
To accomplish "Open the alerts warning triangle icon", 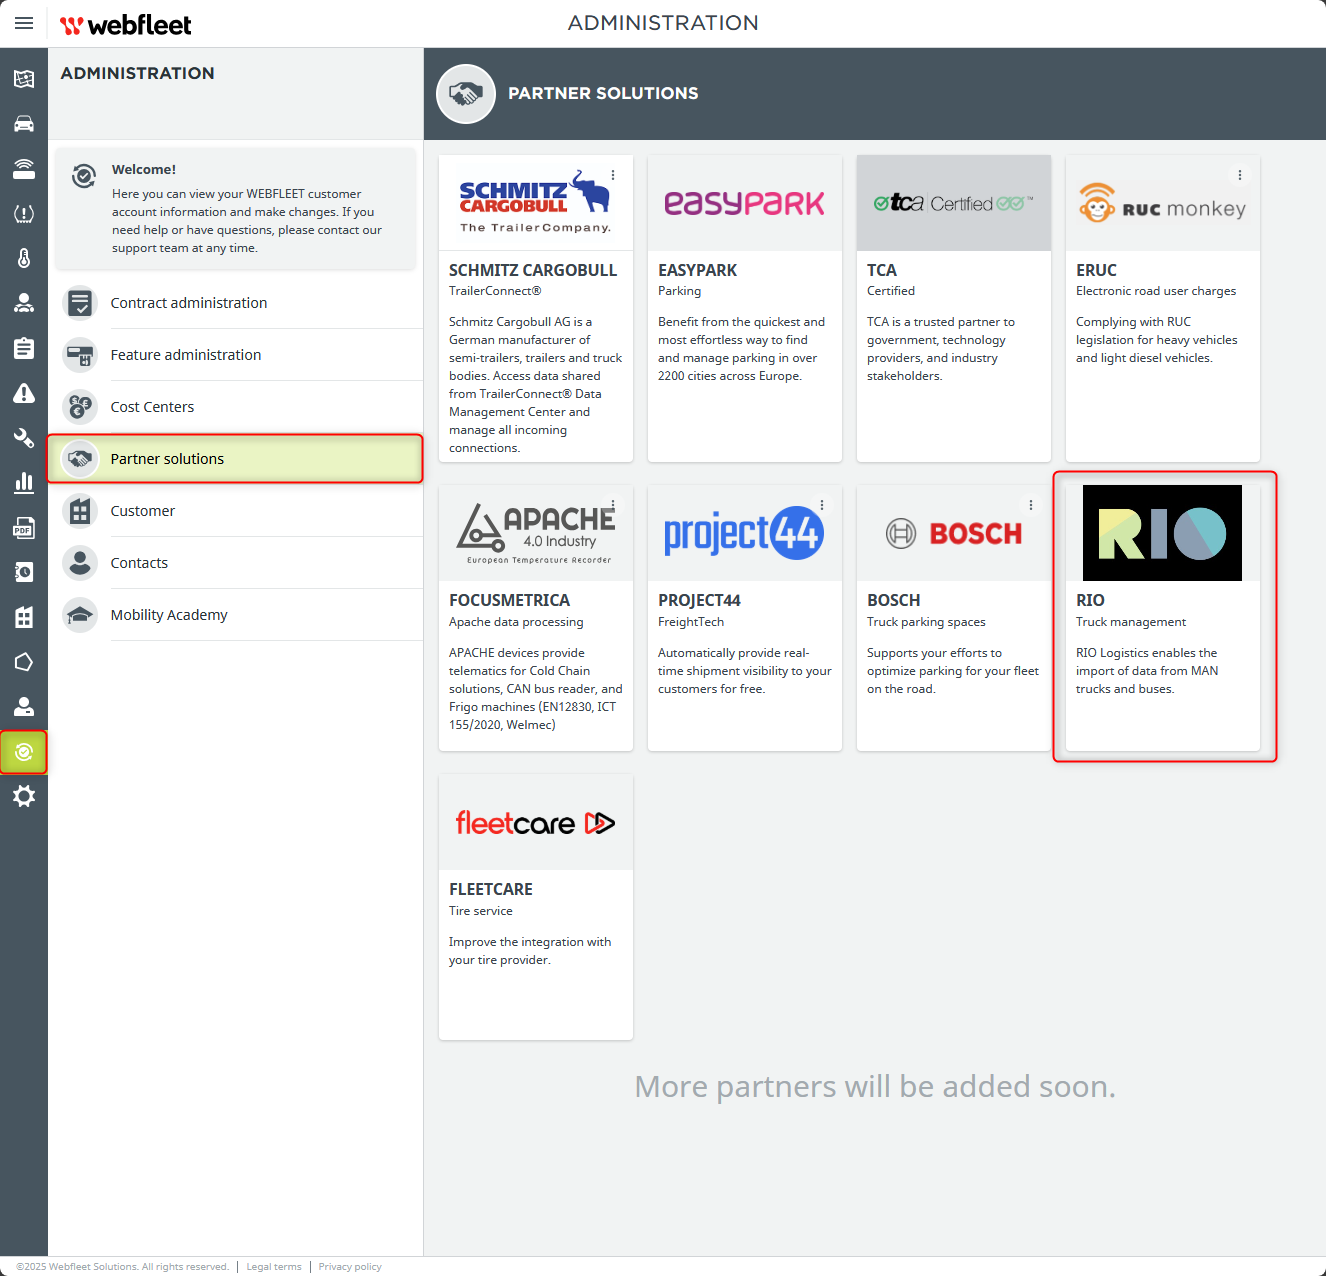I will (24, 393).
